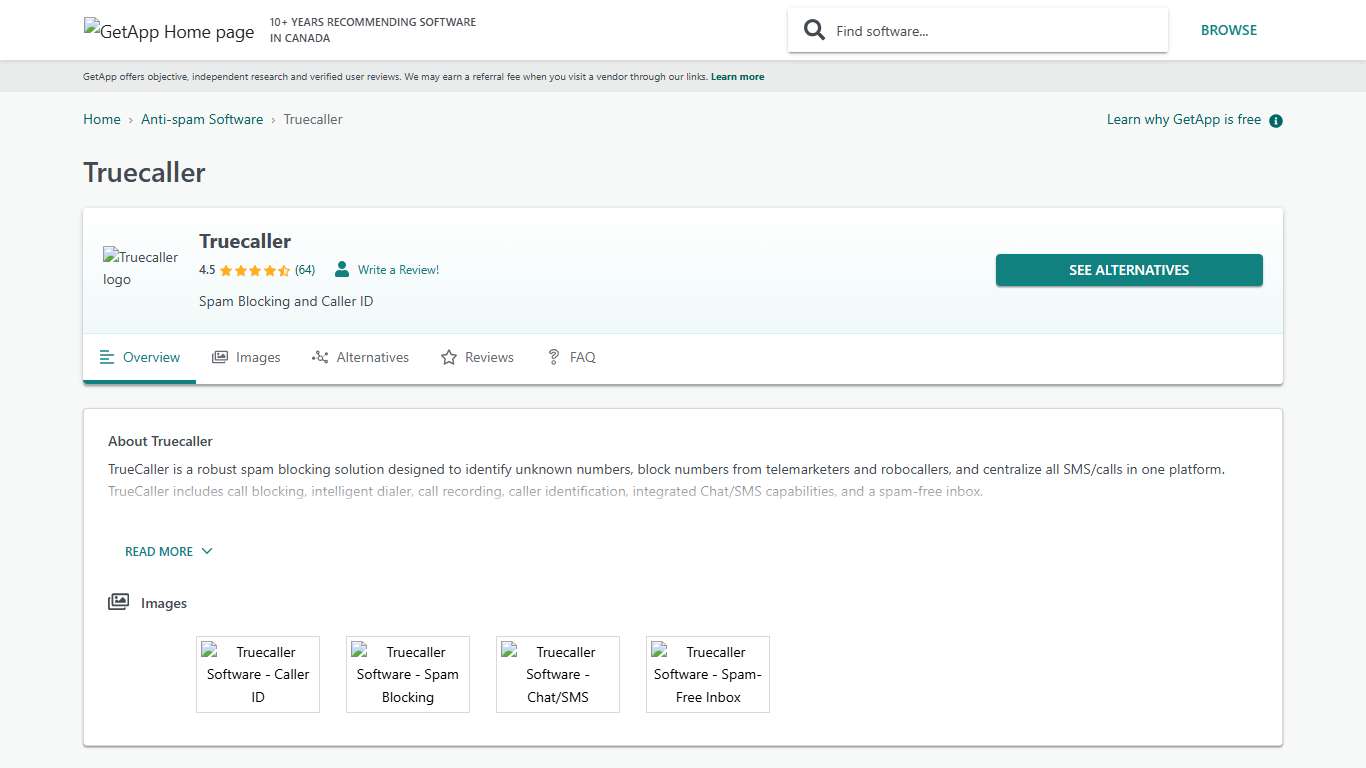Viewport: 1366px width, 768px height.
Task: Open the Caller ID screenshot thumbnail
Action: [258, 674]
